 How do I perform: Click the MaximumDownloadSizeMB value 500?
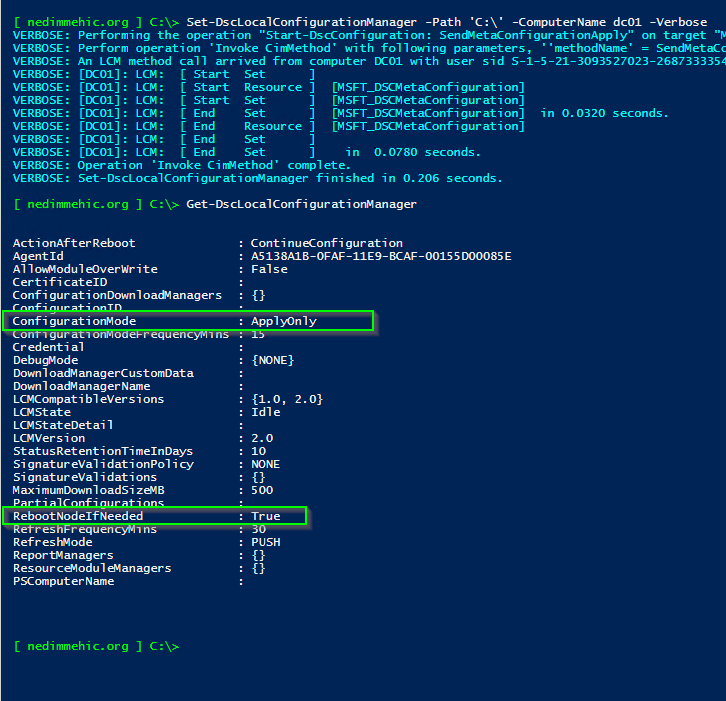pos(262,490)
